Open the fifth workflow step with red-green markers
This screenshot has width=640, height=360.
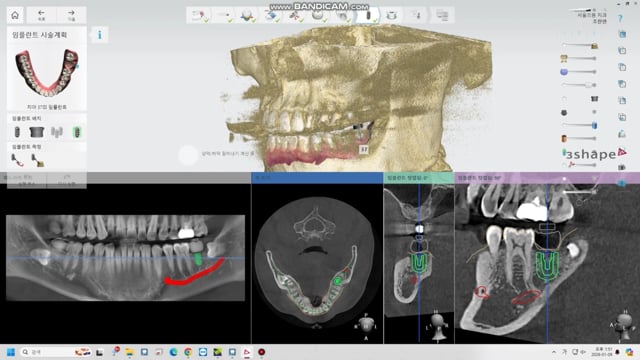point(294,16)
